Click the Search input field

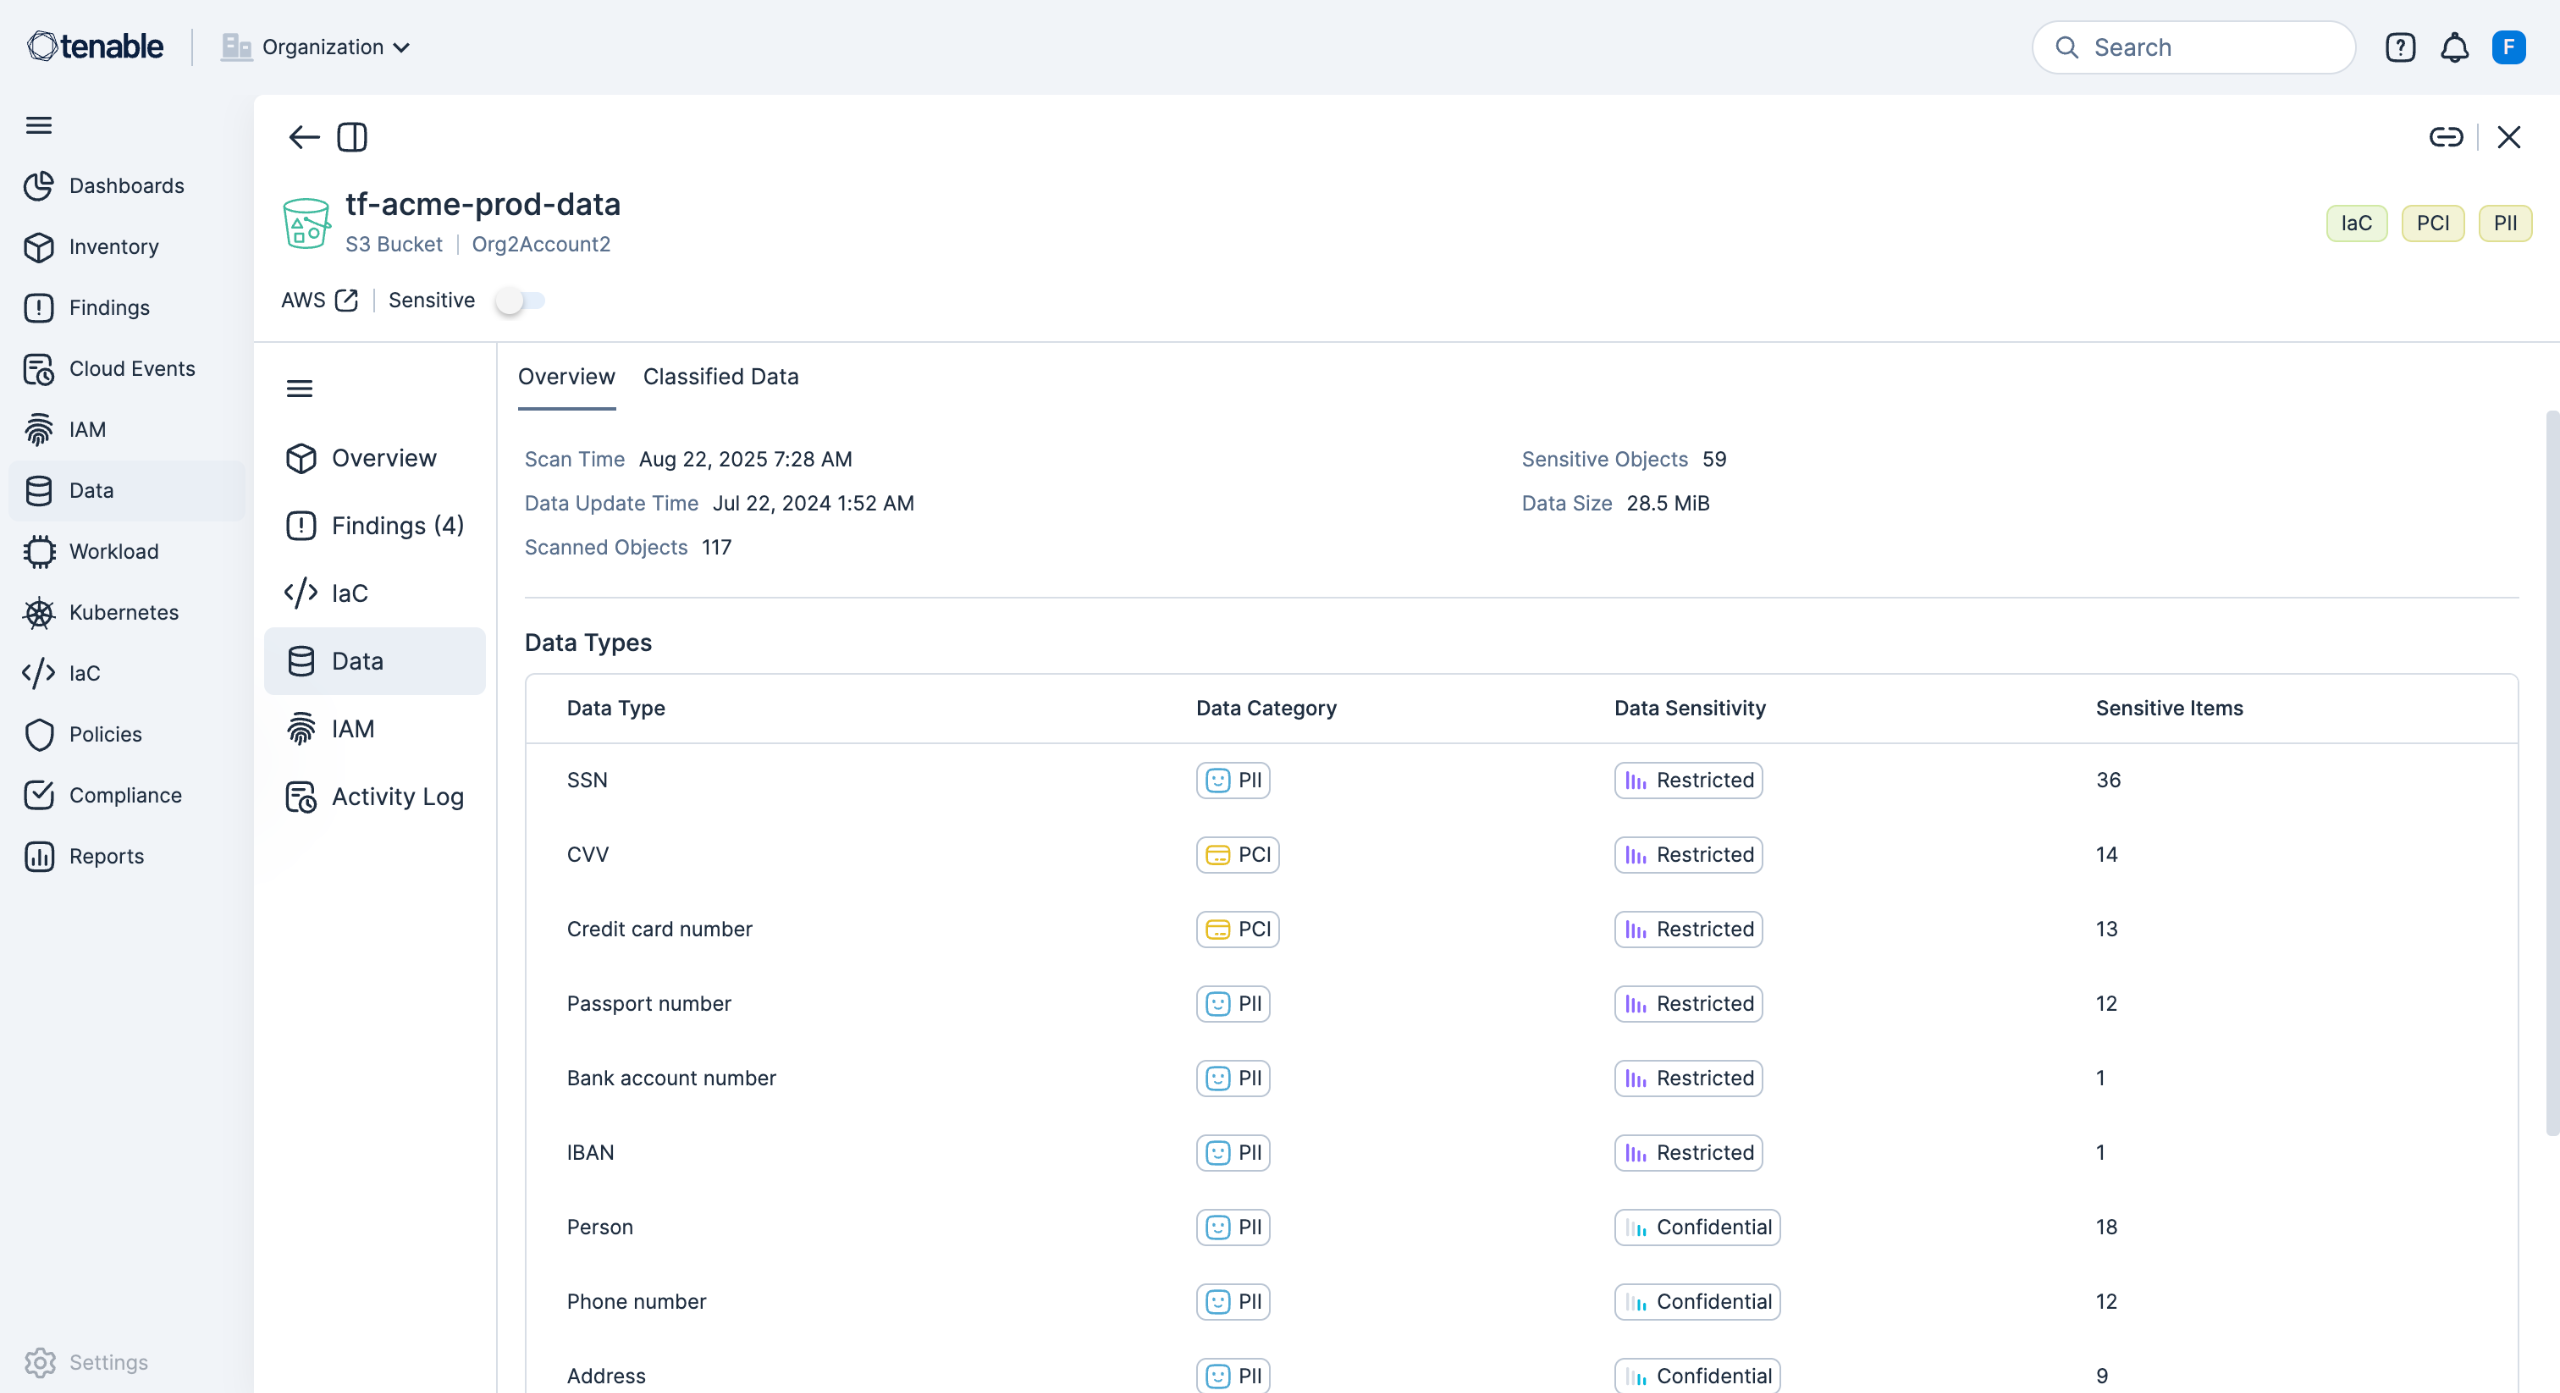[2210, 47]
